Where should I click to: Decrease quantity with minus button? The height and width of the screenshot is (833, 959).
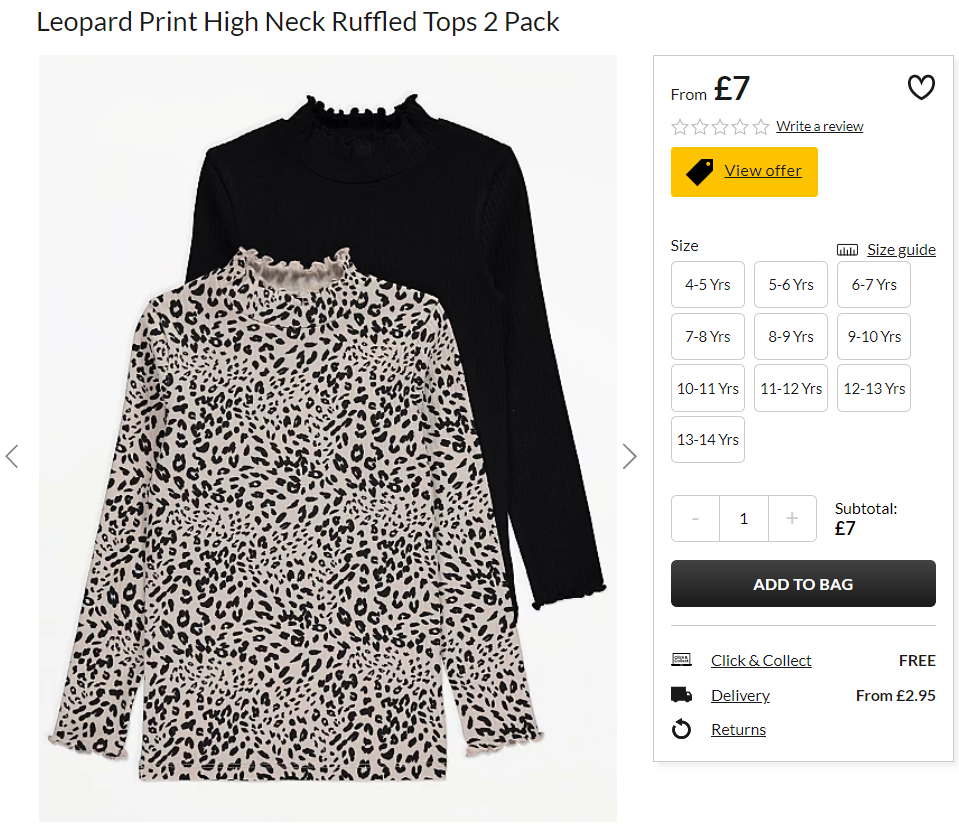[x=695, y=518]
